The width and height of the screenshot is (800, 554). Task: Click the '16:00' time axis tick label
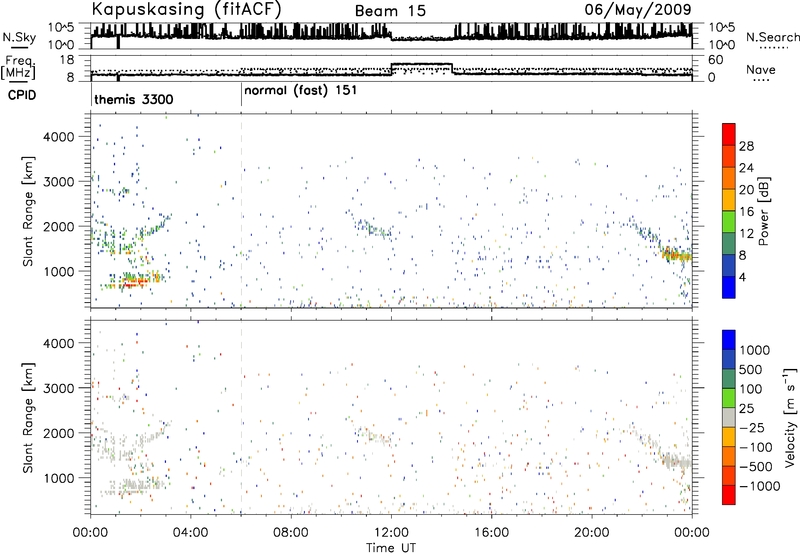point(491,533)
